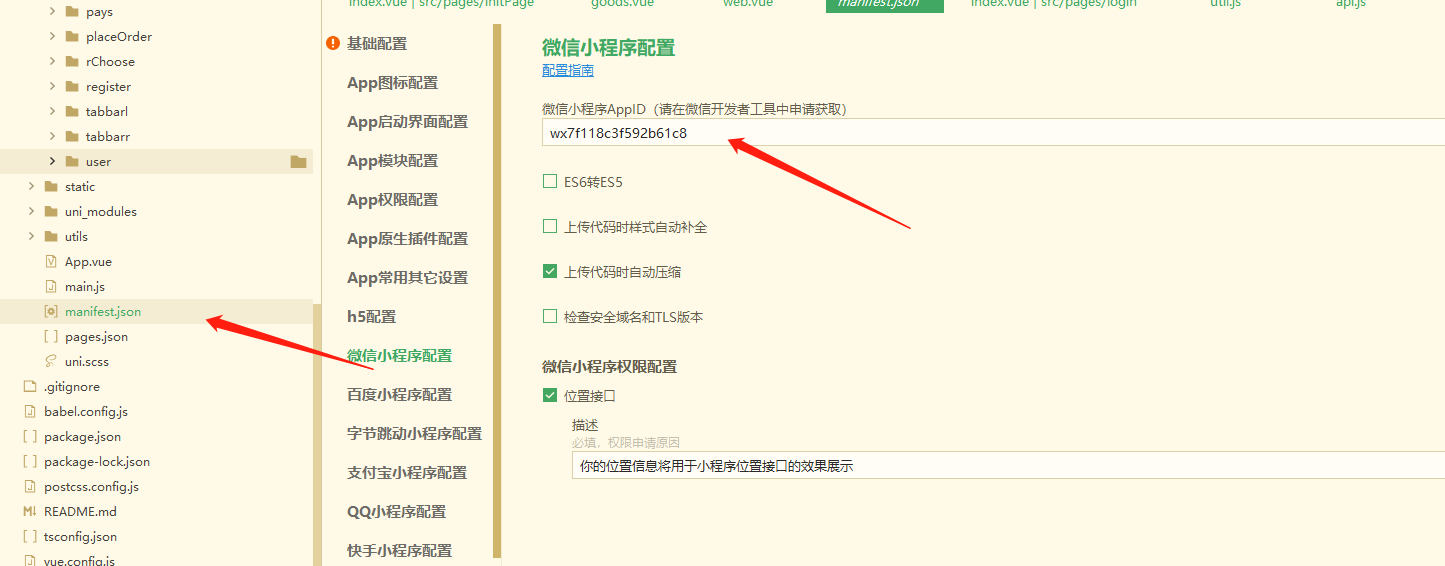Uncheck 上传代码时自动压缩 option

(549, 271)
